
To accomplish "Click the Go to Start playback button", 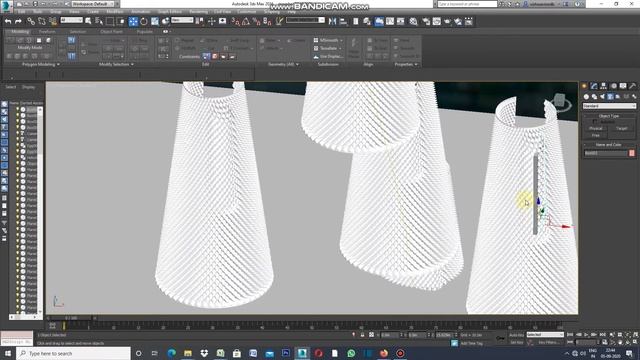I will point(570,335).
